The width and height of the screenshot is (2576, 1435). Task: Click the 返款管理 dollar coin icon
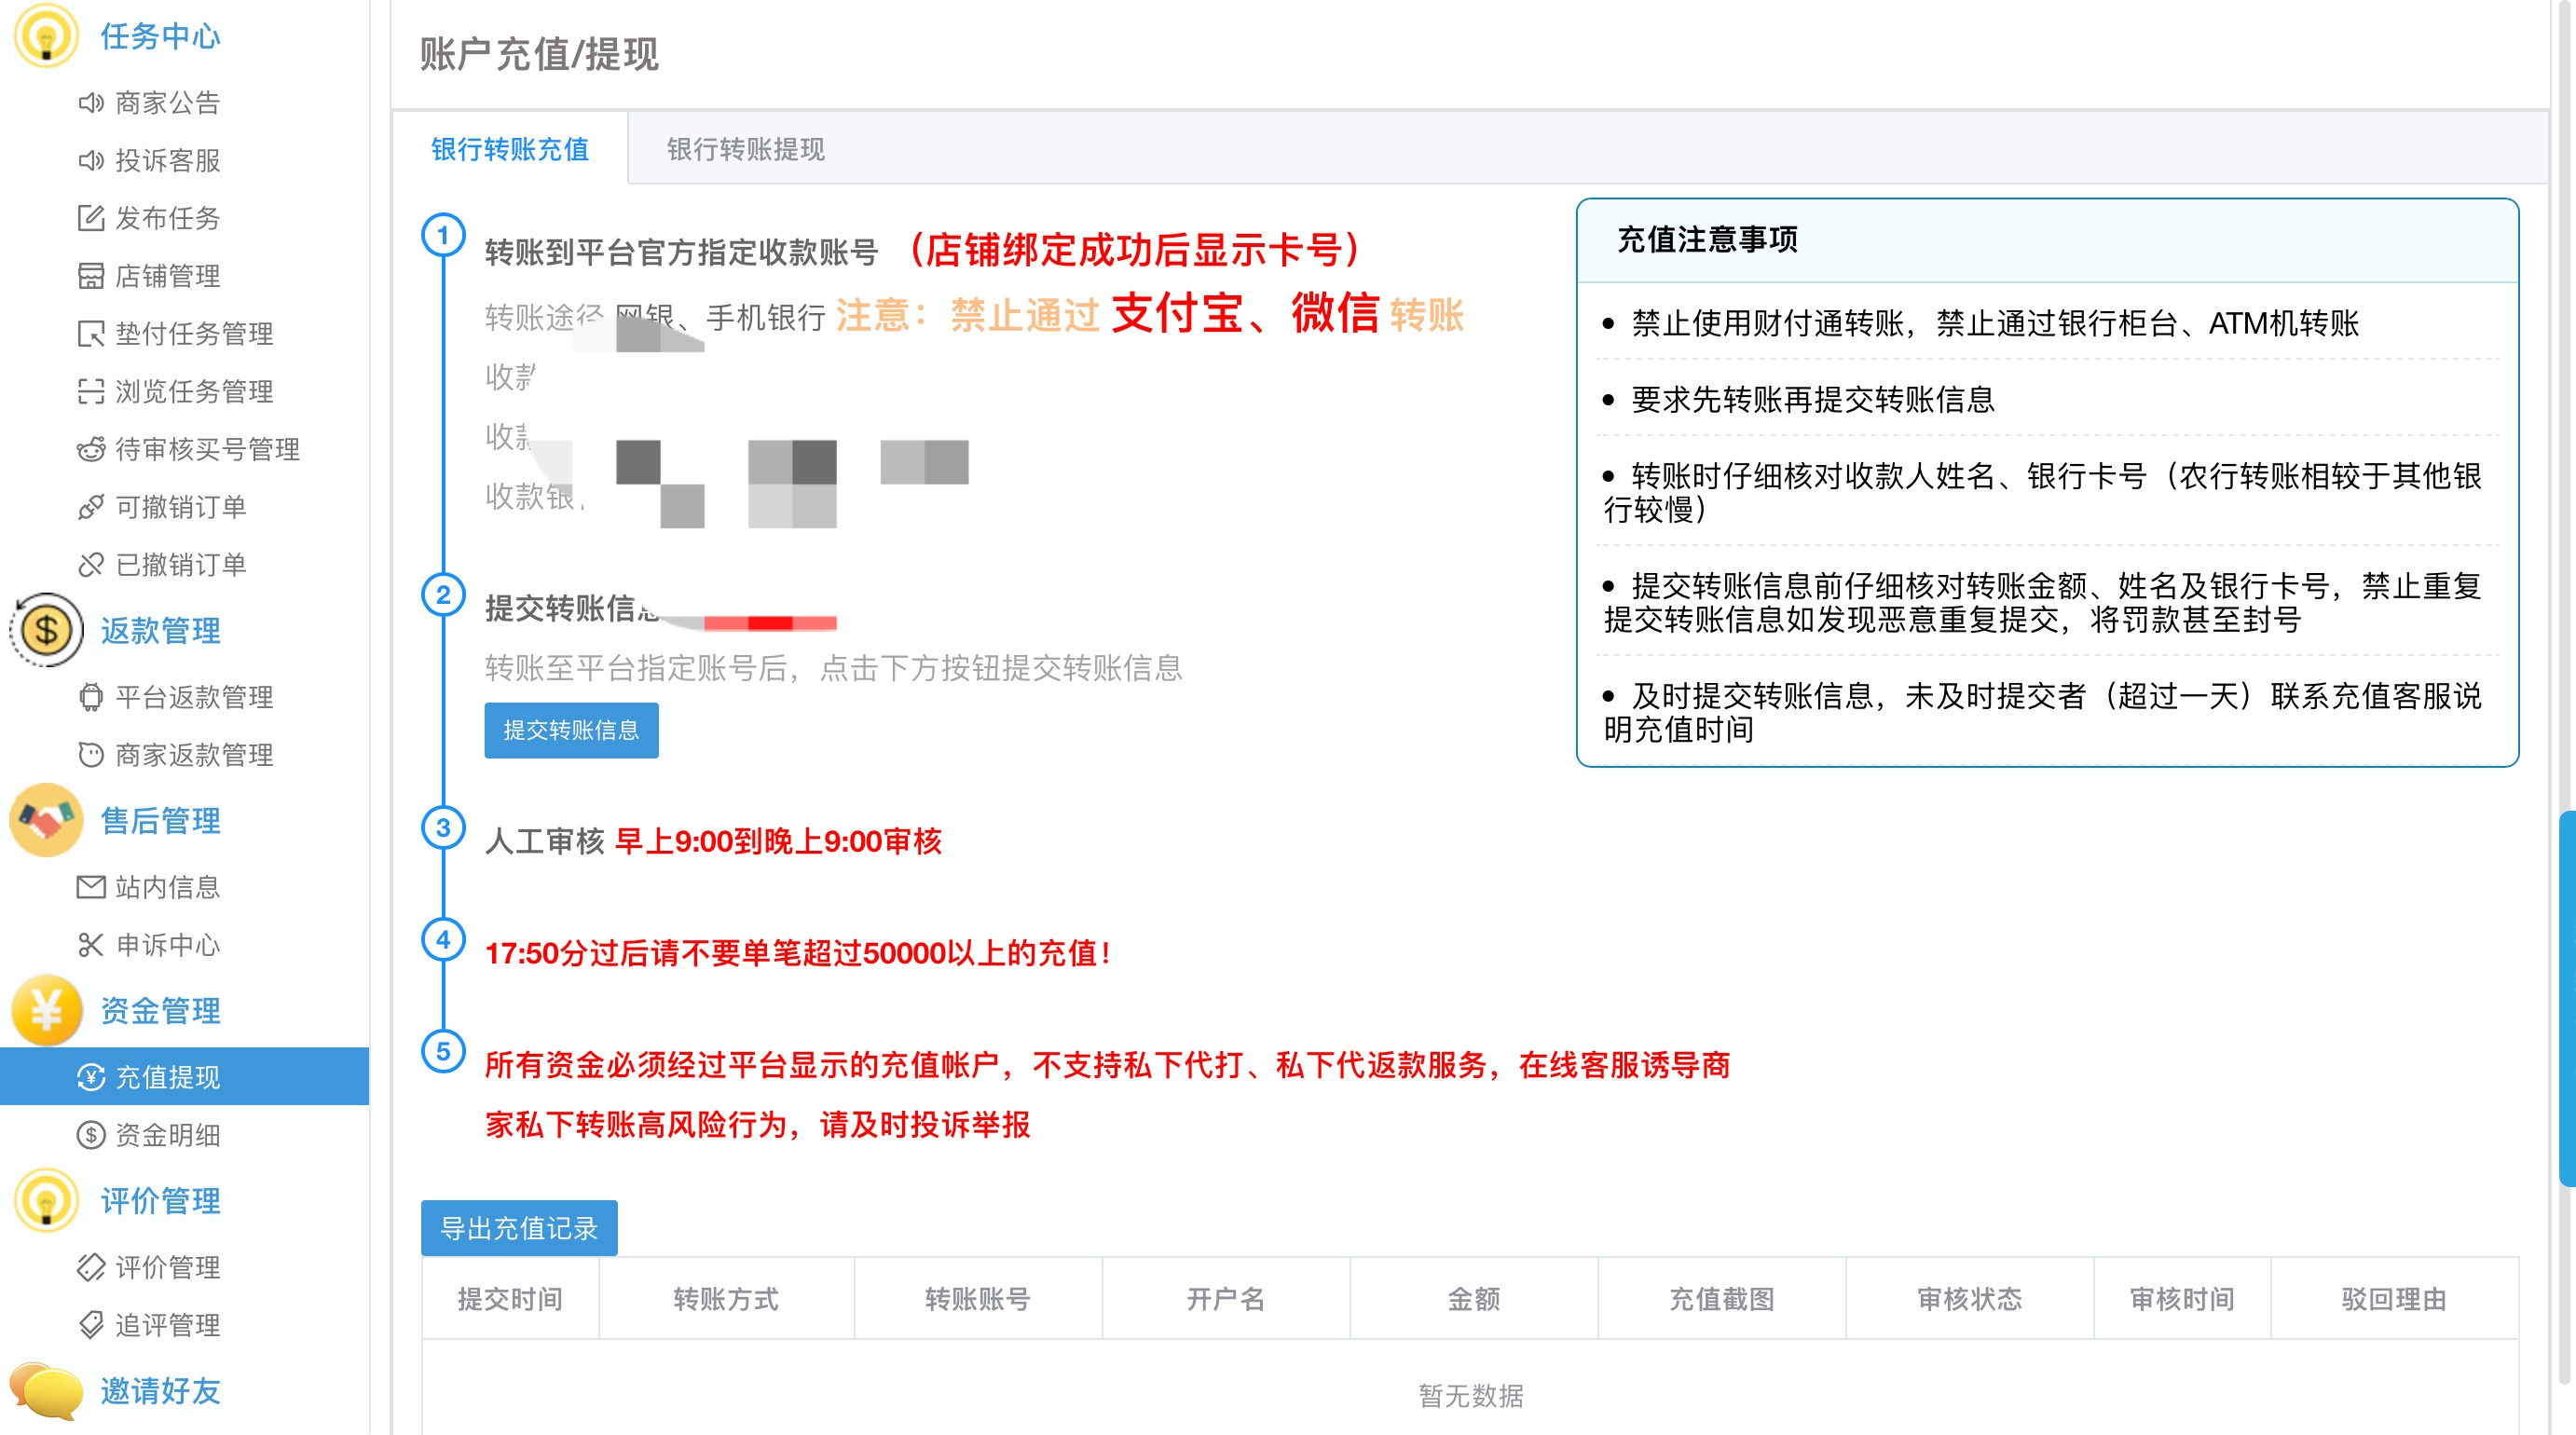[x=45, y=630]
